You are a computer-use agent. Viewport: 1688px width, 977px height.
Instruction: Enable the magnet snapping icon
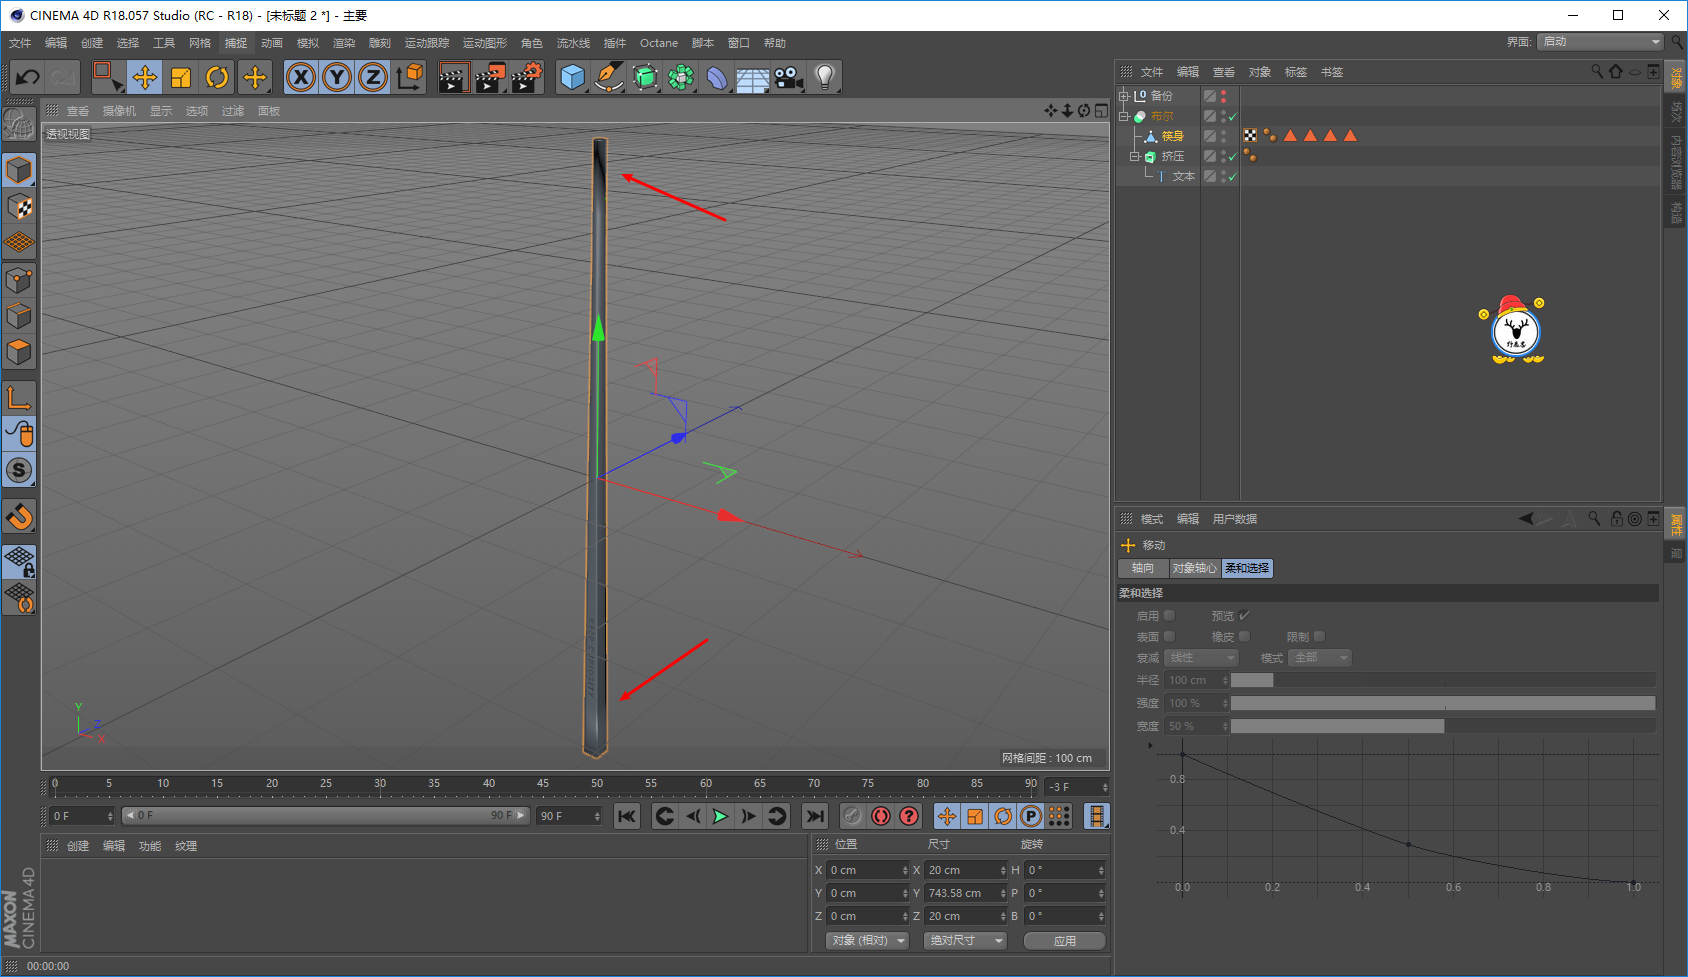pos(19,517)
